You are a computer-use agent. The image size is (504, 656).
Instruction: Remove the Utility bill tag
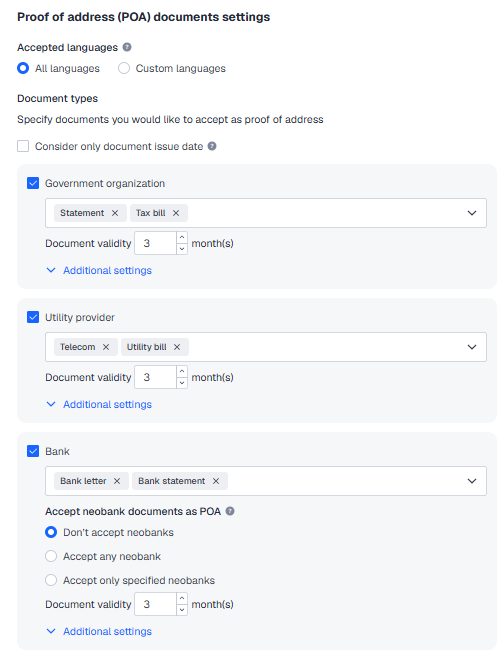(x=177, y=347)
